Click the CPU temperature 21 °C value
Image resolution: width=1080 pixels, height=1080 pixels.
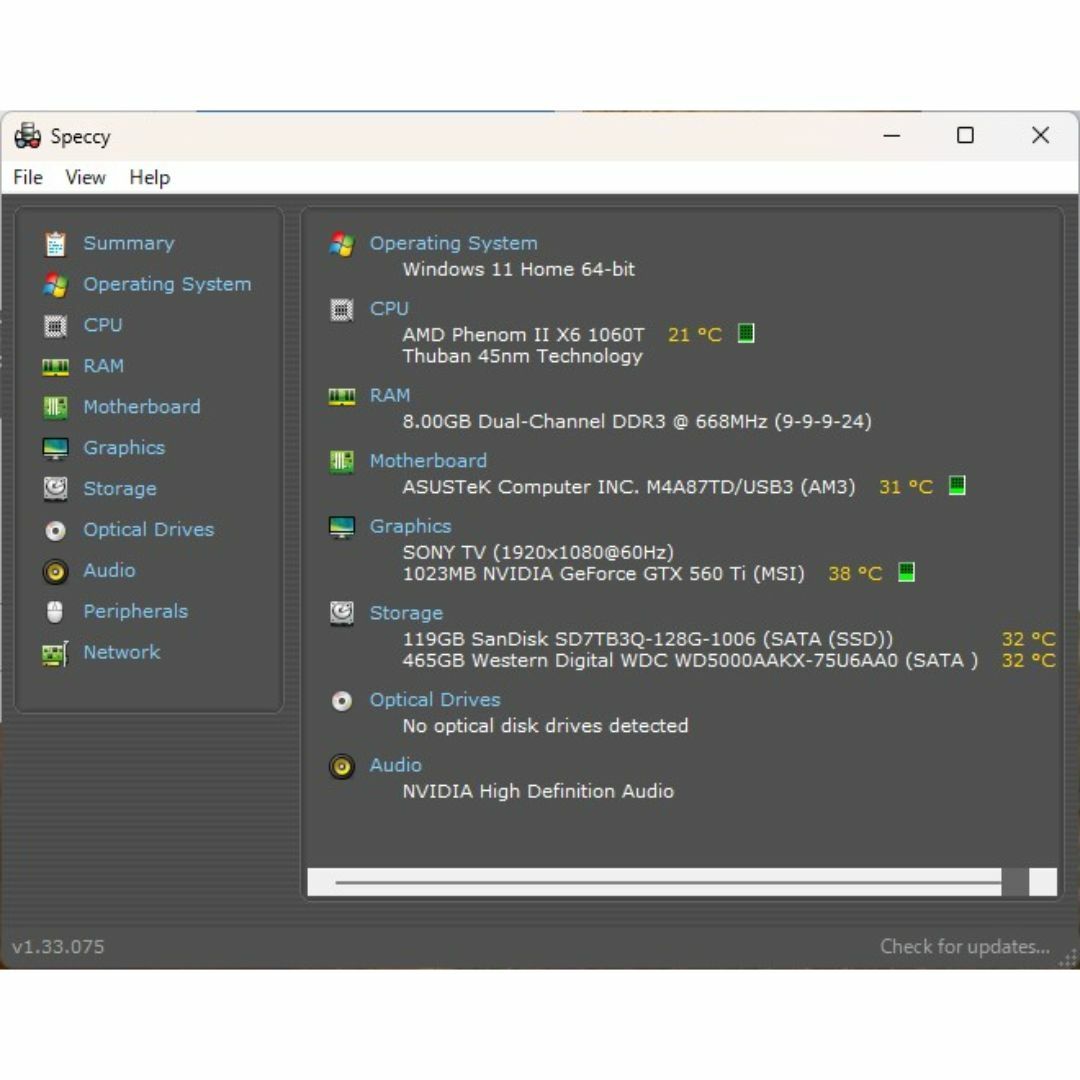pyautogui.click(x=695, y=335)
